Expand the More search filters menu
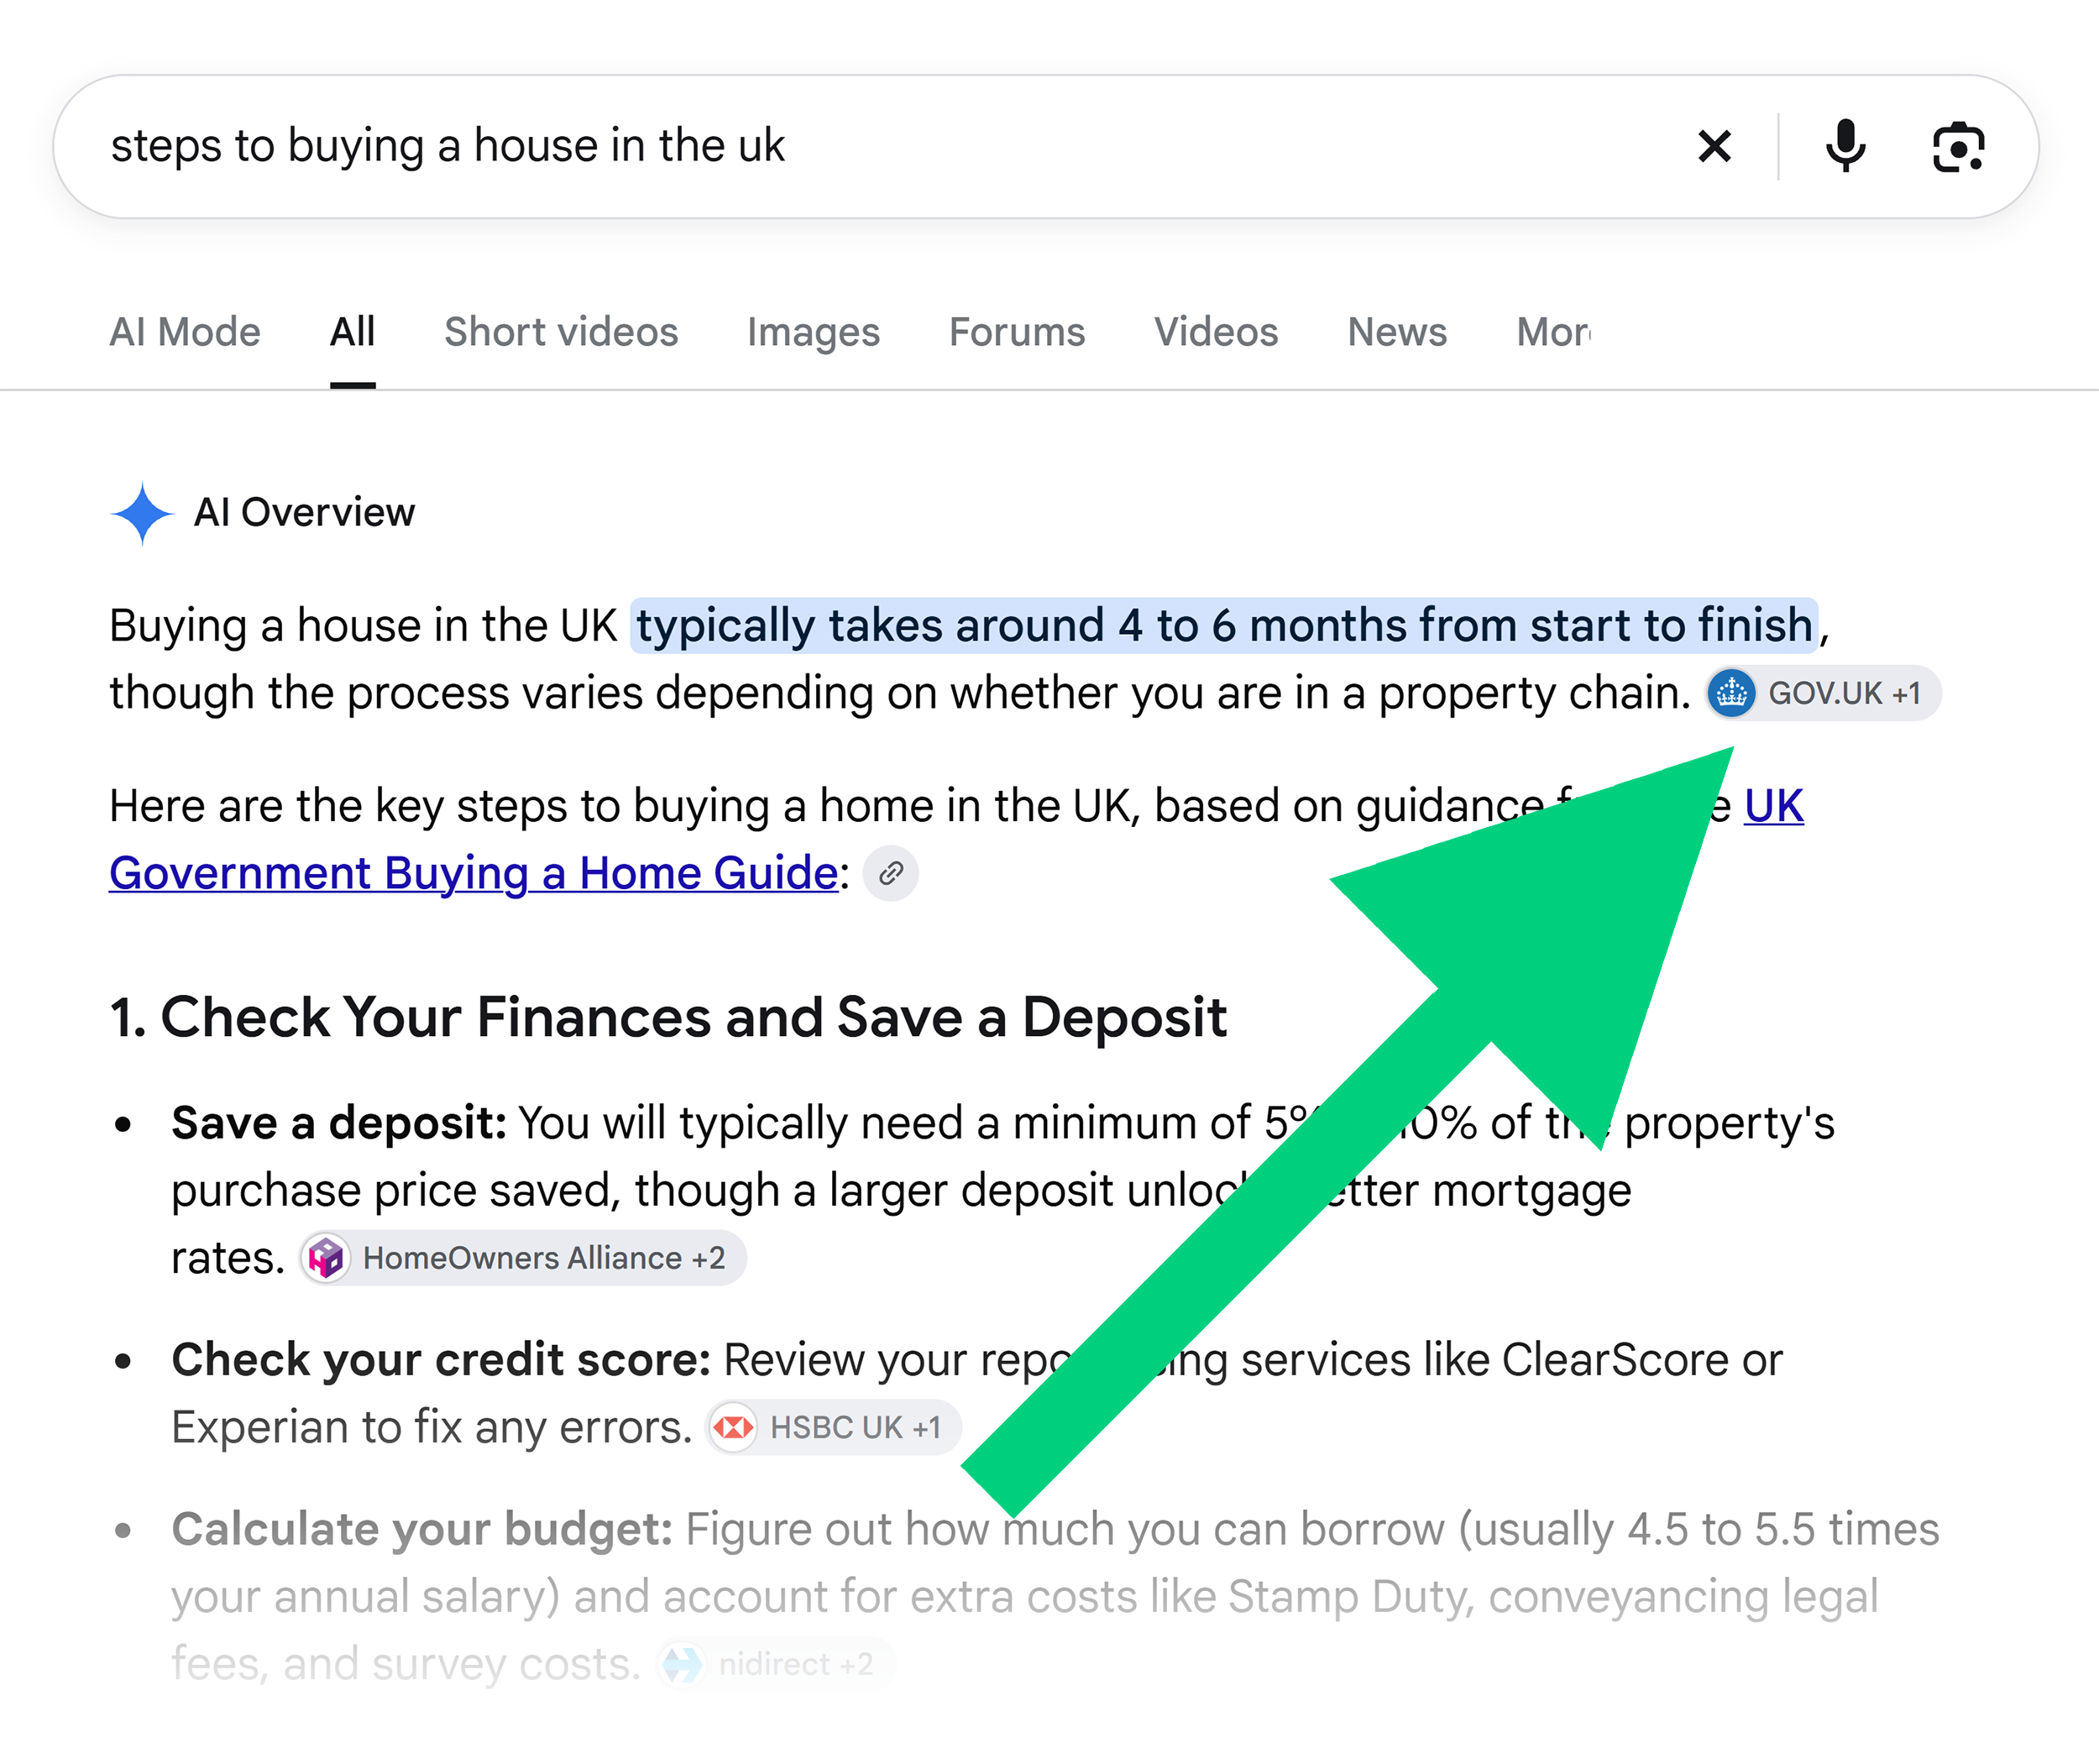The image size is (2099, 1764). pyautogui.click(x=1553, y=332)
